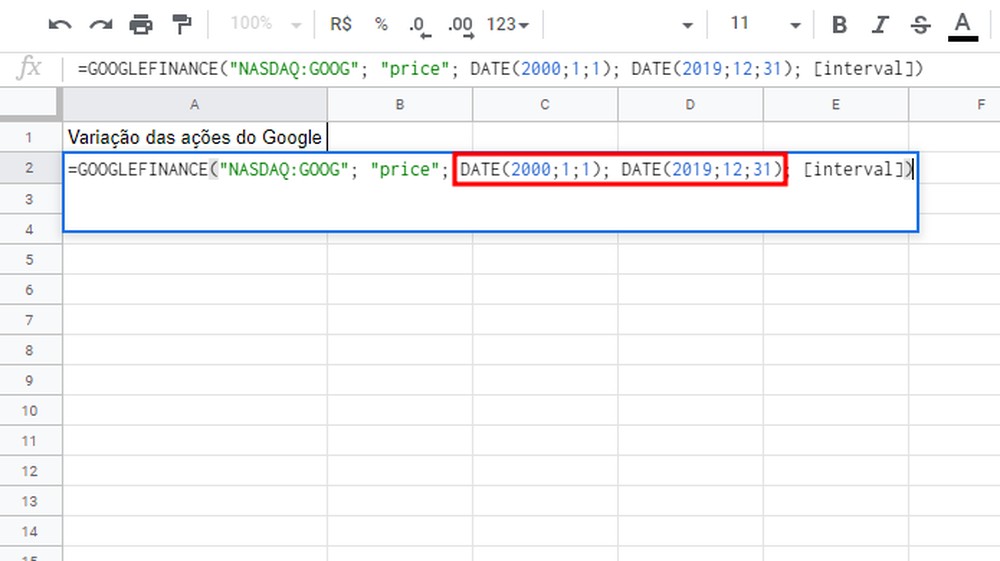Image resolution: width=1000 pixels, height=561 pixels.
Task: Select column C header
Action: [x=545, y=105]
